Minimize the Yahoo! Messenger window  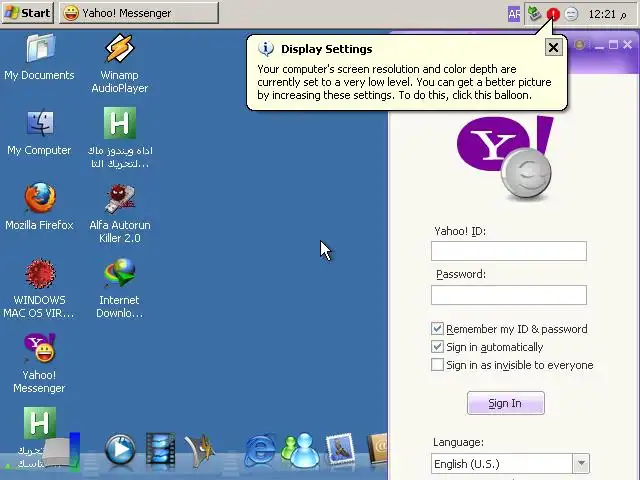tap(599, 46)
